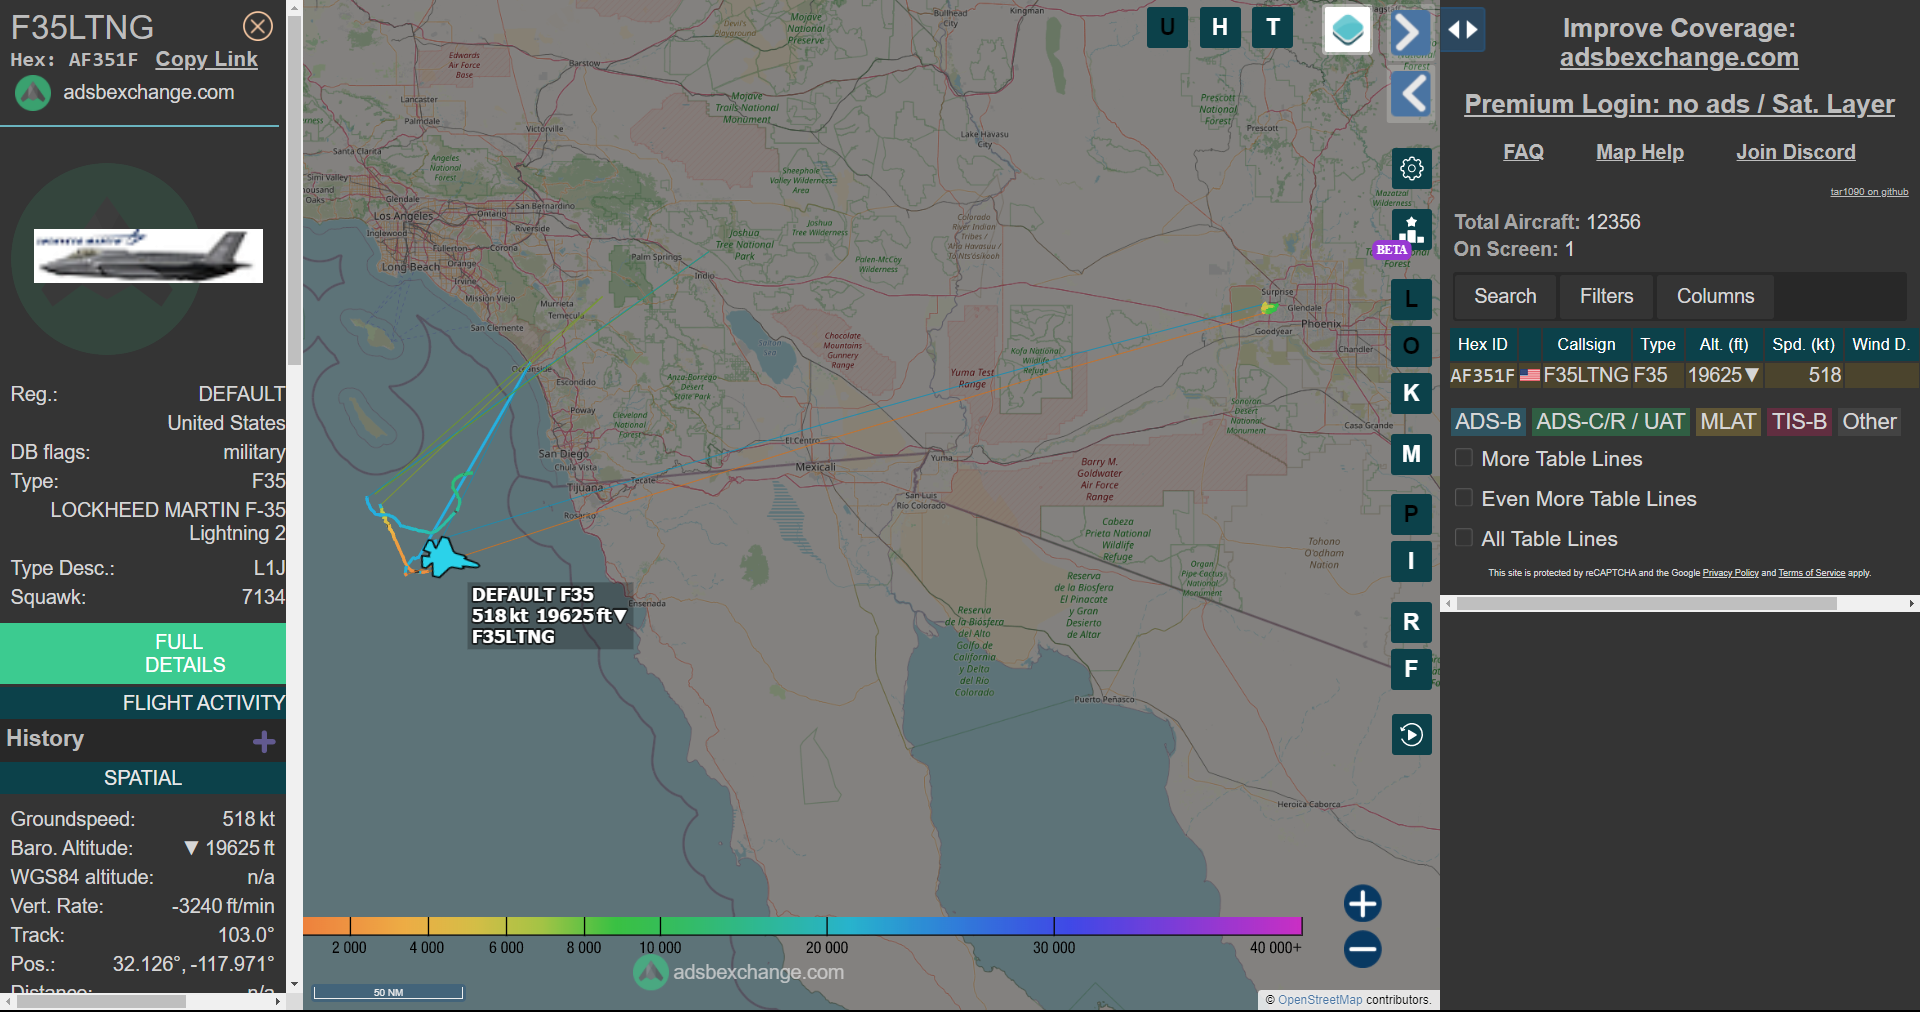Toggle the ADS-B source filter
Screen dimensions: 1920x1012
click(1488, 422)
